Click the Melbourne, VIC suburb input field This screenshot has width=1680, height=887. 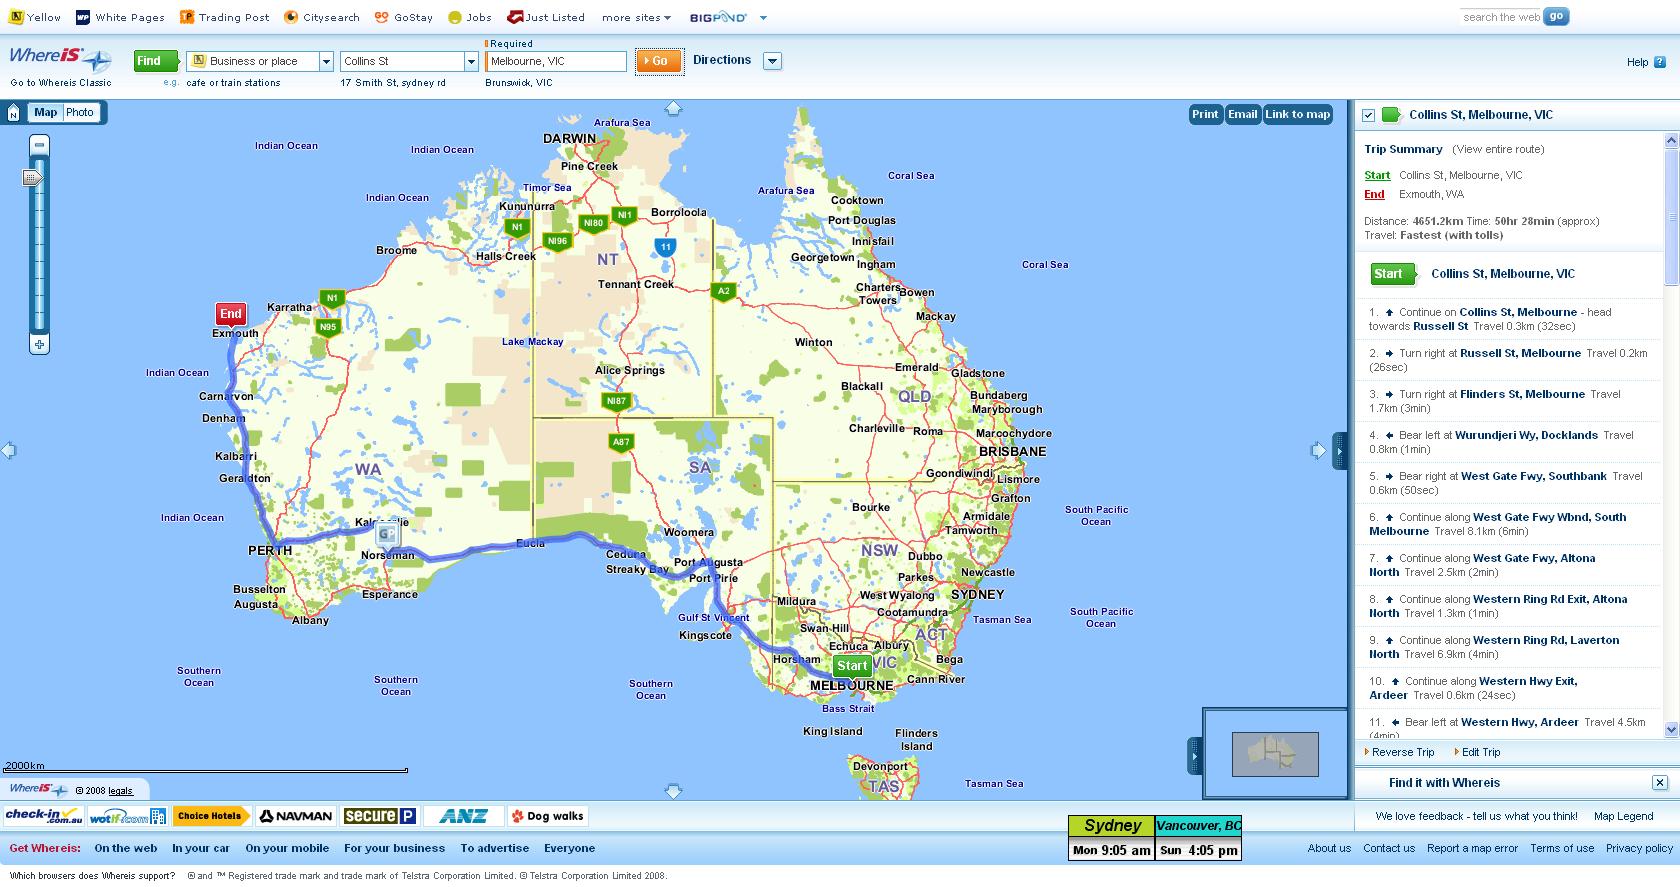(556, 62)
